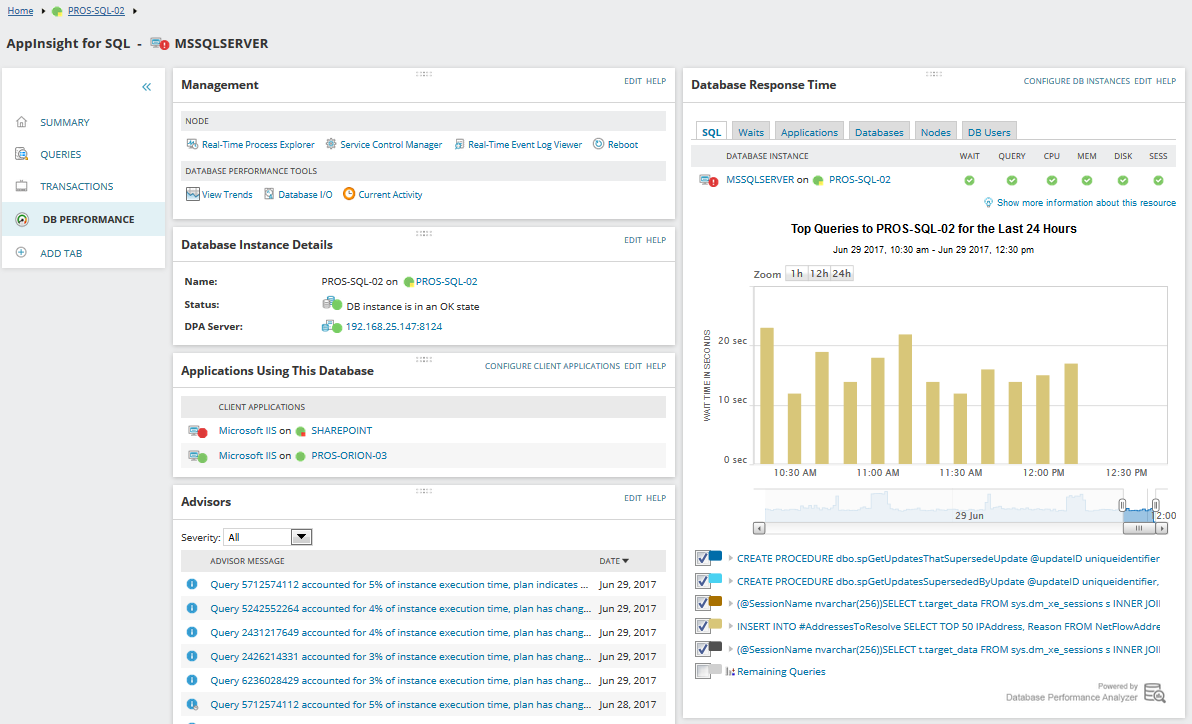
Task: Set chart zoom to 12h
Action: point(819,274)
